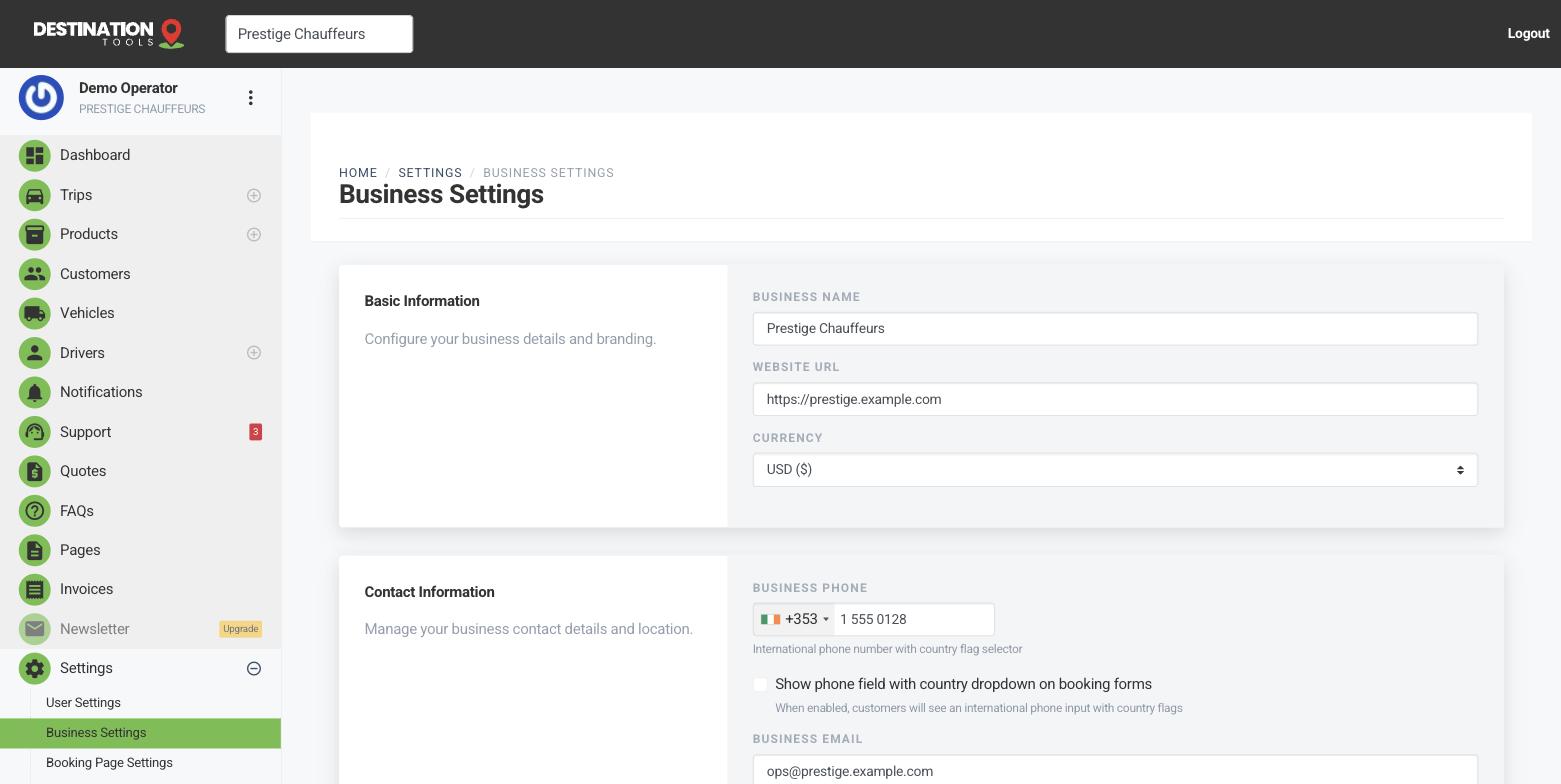Click the Drivers person icon
The height and width of the screenshot is (784, 1561).
tap(34, 353)
